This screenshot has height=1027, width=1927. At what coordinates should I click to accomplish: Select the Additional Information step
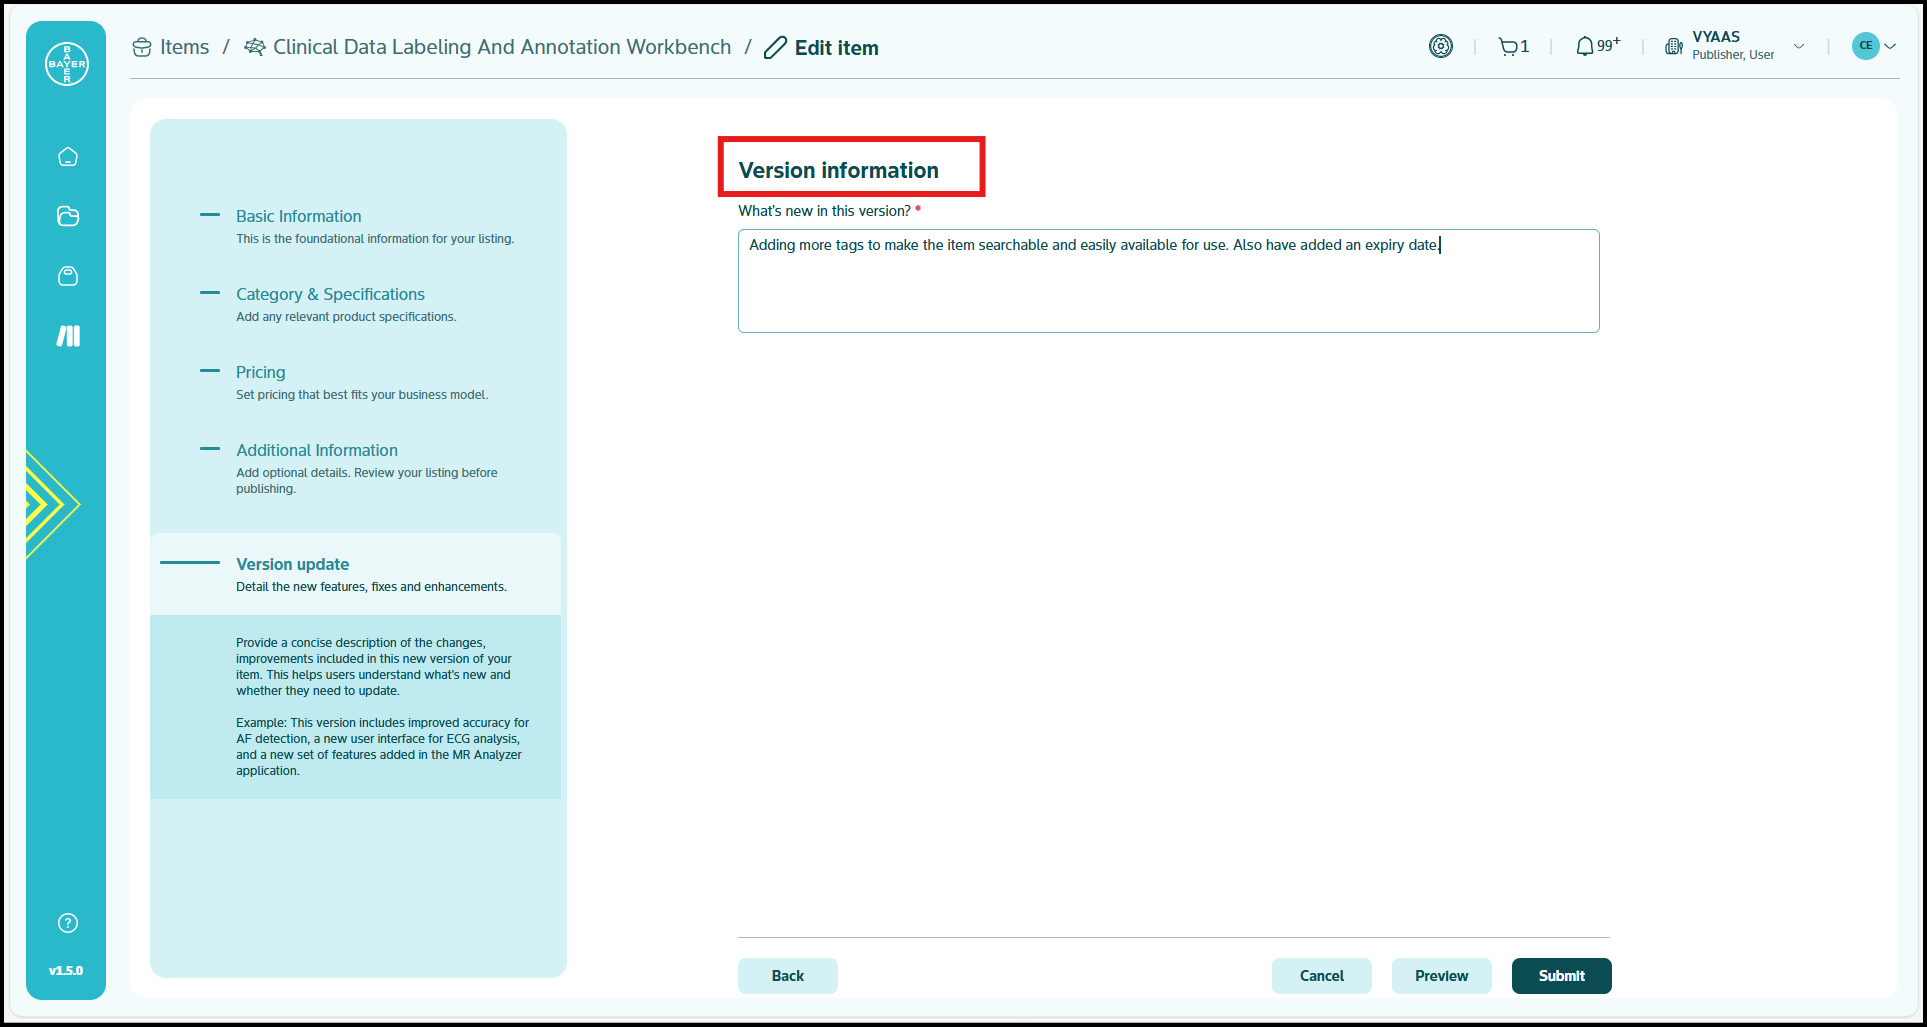pos(316,450)
